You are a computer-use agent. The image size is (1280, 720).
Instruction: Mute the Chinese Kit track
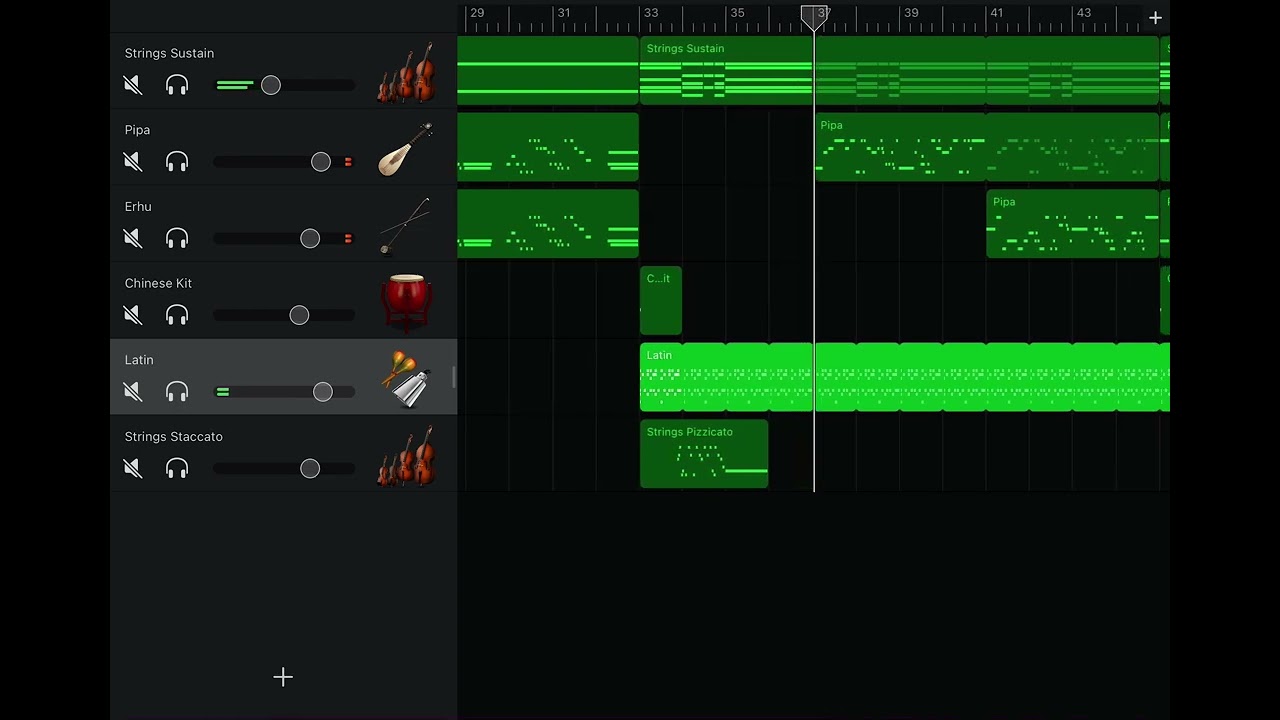(x=133, y=315)
